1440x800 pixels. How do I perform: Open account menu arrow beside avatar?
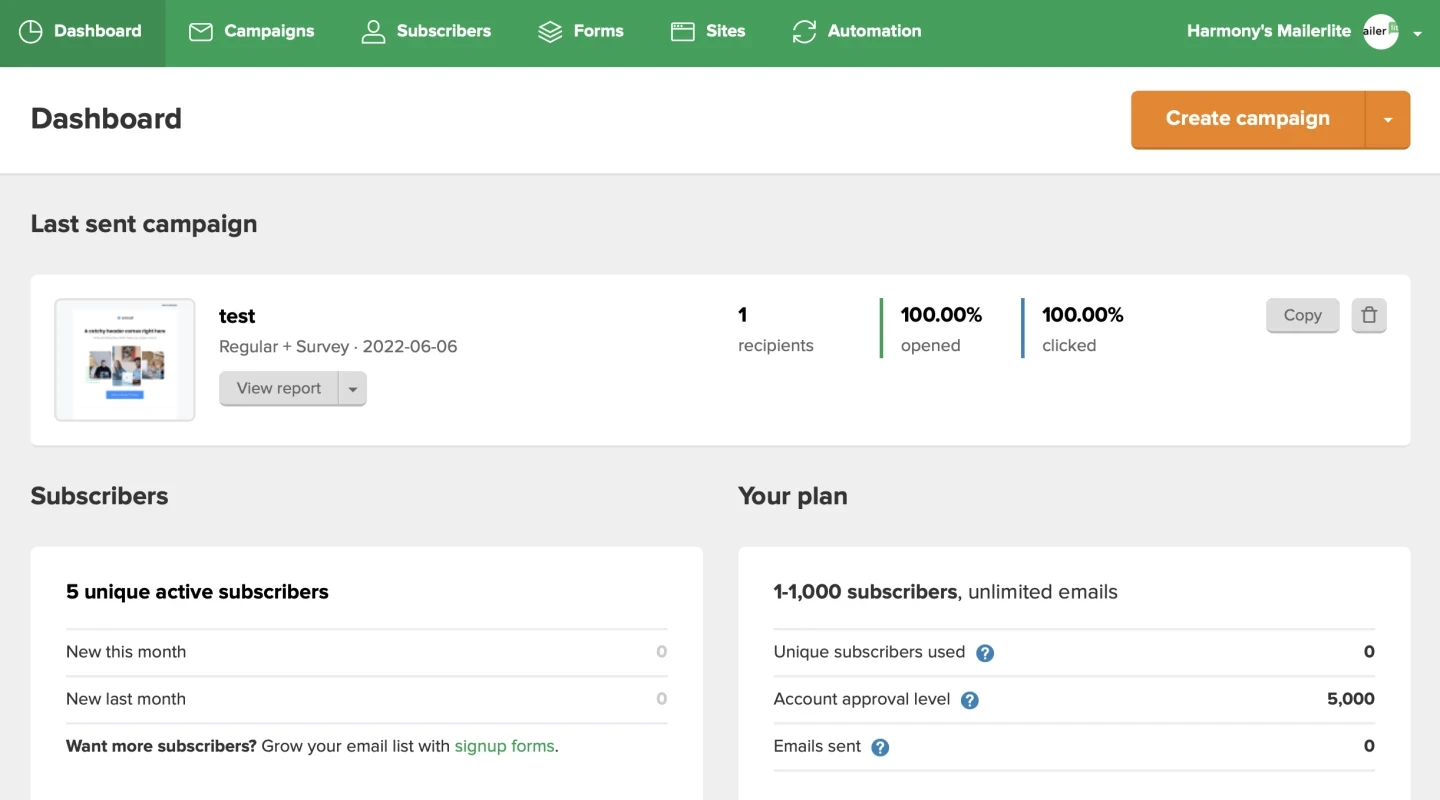tap(1417, 33)
